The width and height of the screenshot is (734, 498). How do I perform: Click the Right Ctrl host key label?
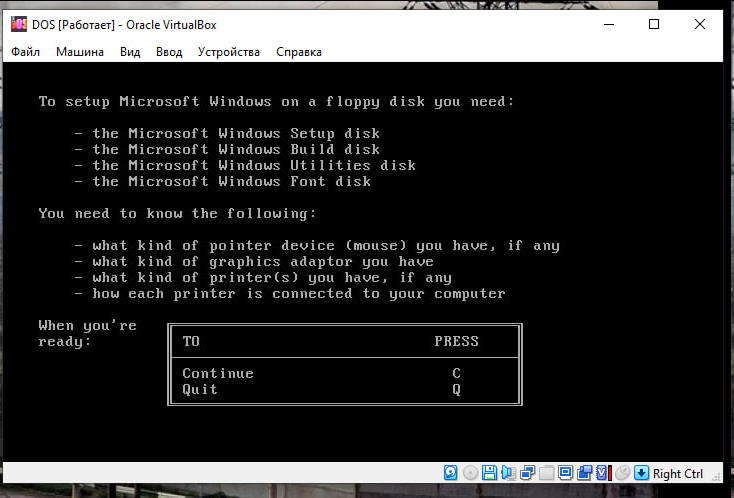[x=678, y=474]
